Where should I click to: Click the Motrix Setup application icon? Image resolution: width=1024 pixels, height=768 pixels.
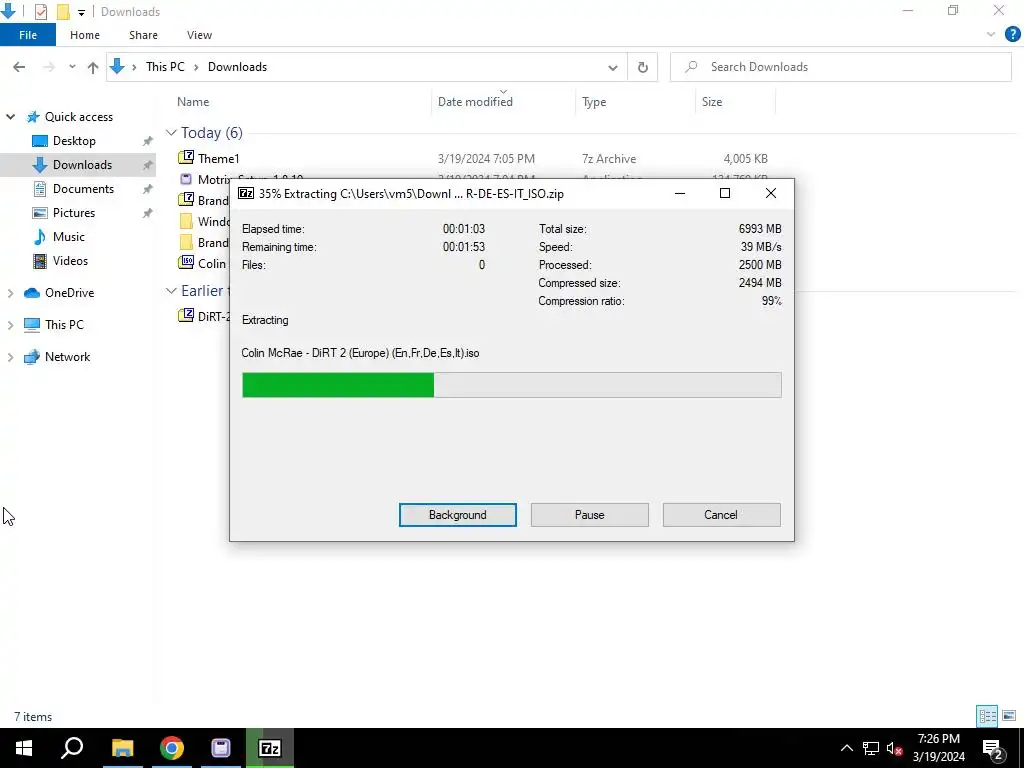coord(186,179)
